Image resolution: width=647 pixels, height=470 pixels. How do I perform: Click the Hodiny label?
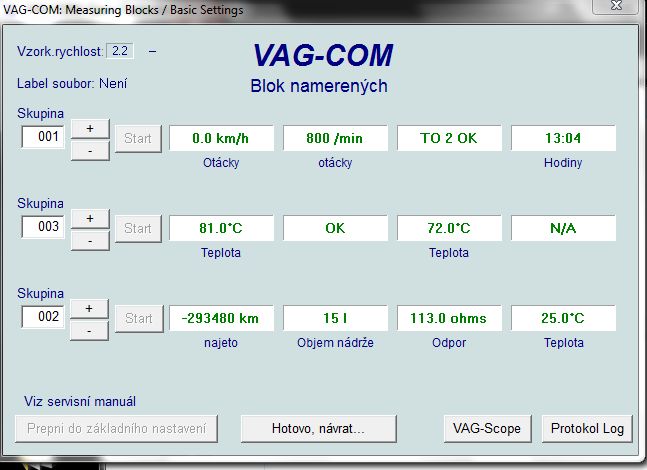pos(563,163)
